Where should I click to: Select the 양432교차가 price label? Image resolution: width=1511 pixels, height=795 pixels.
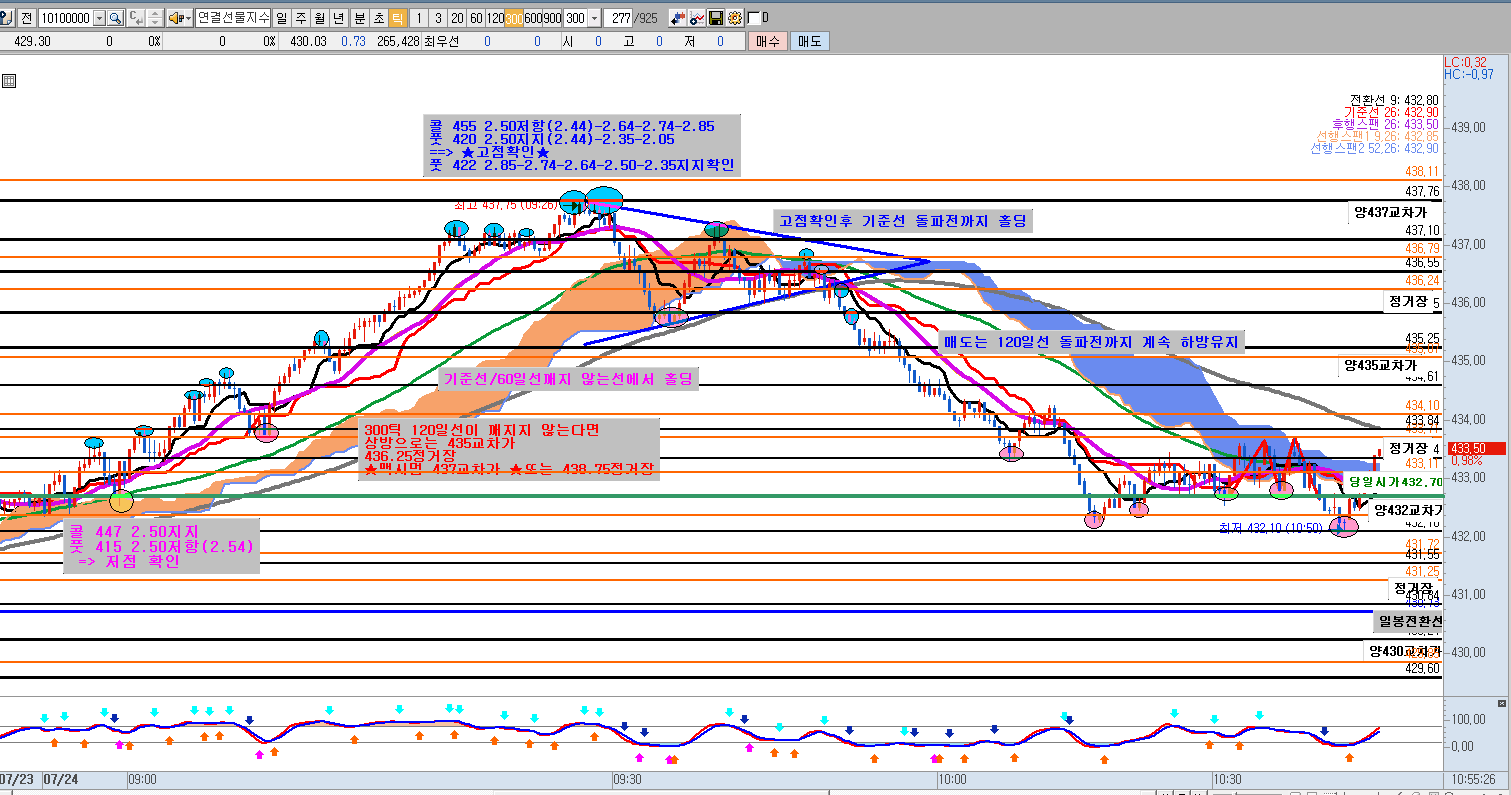(x=1407, y=510)
